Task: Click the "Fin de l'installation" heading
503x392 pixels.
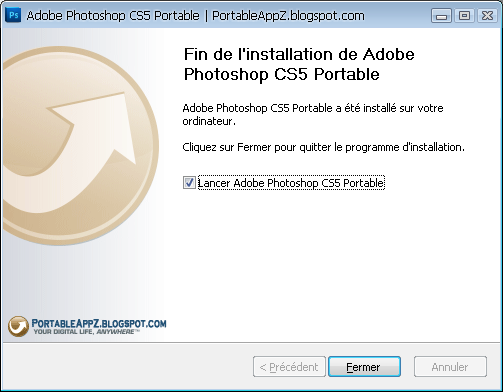Action: coord(299,64)
